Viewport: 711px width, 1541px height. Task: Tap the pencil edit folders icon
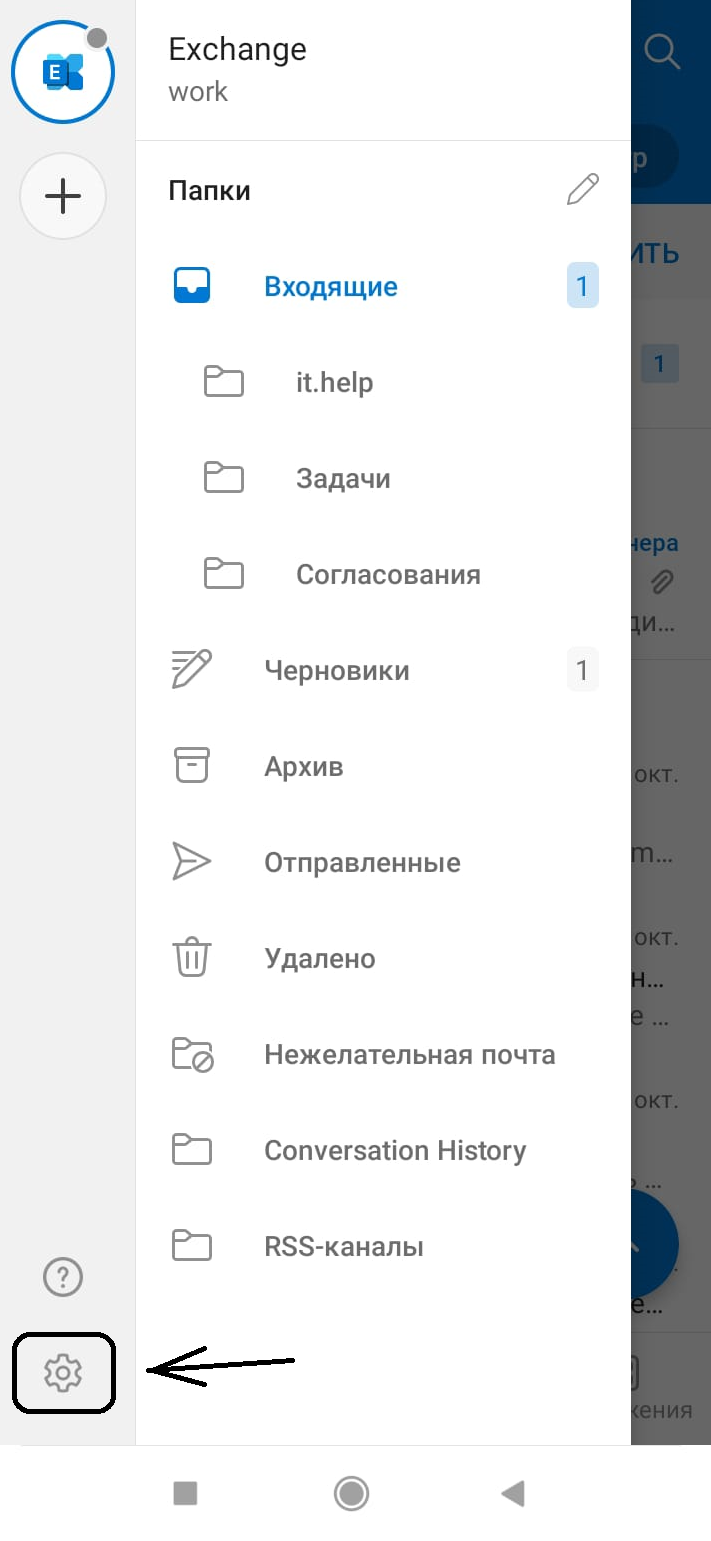[582, 190]
